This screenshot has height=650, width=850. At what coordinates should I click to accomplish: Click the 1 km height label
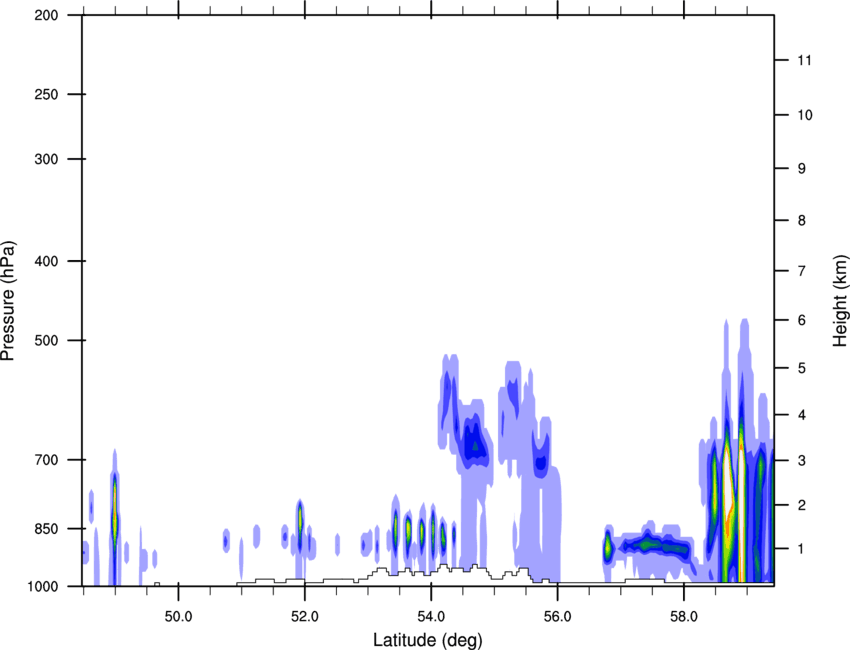pyautogui.click(x=802, y=549)
